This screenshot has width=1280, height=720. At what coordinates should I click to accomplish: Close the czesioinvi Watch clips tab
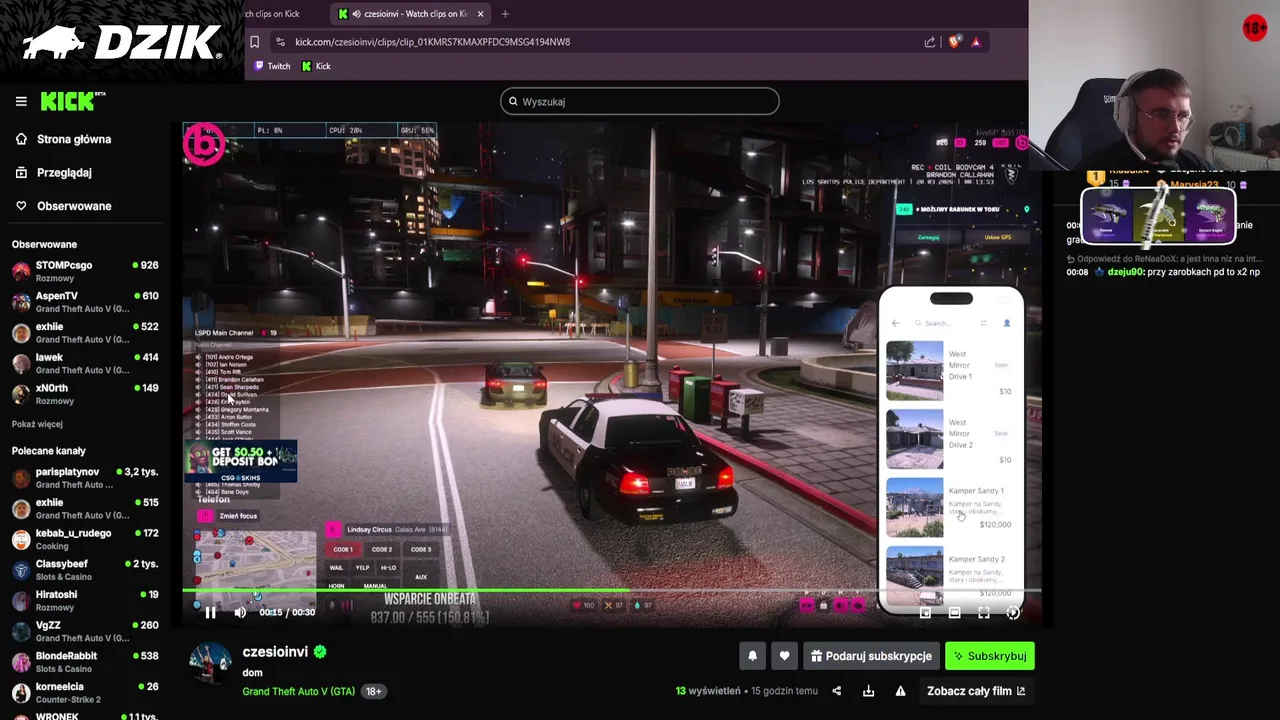pos(480,14)
